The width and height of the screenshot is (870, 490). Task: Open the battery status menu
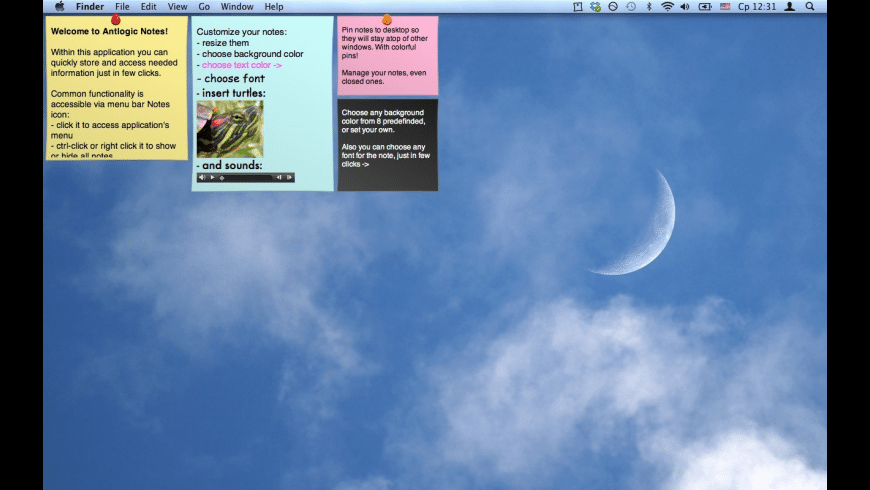click(x=705, y=7)
